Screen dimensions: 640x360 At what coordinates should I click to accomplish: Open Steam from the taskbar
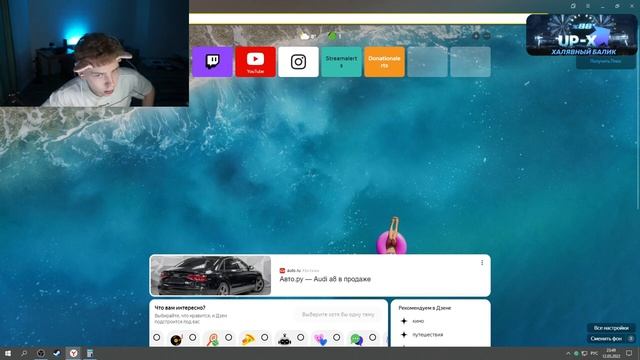(57, 353)
